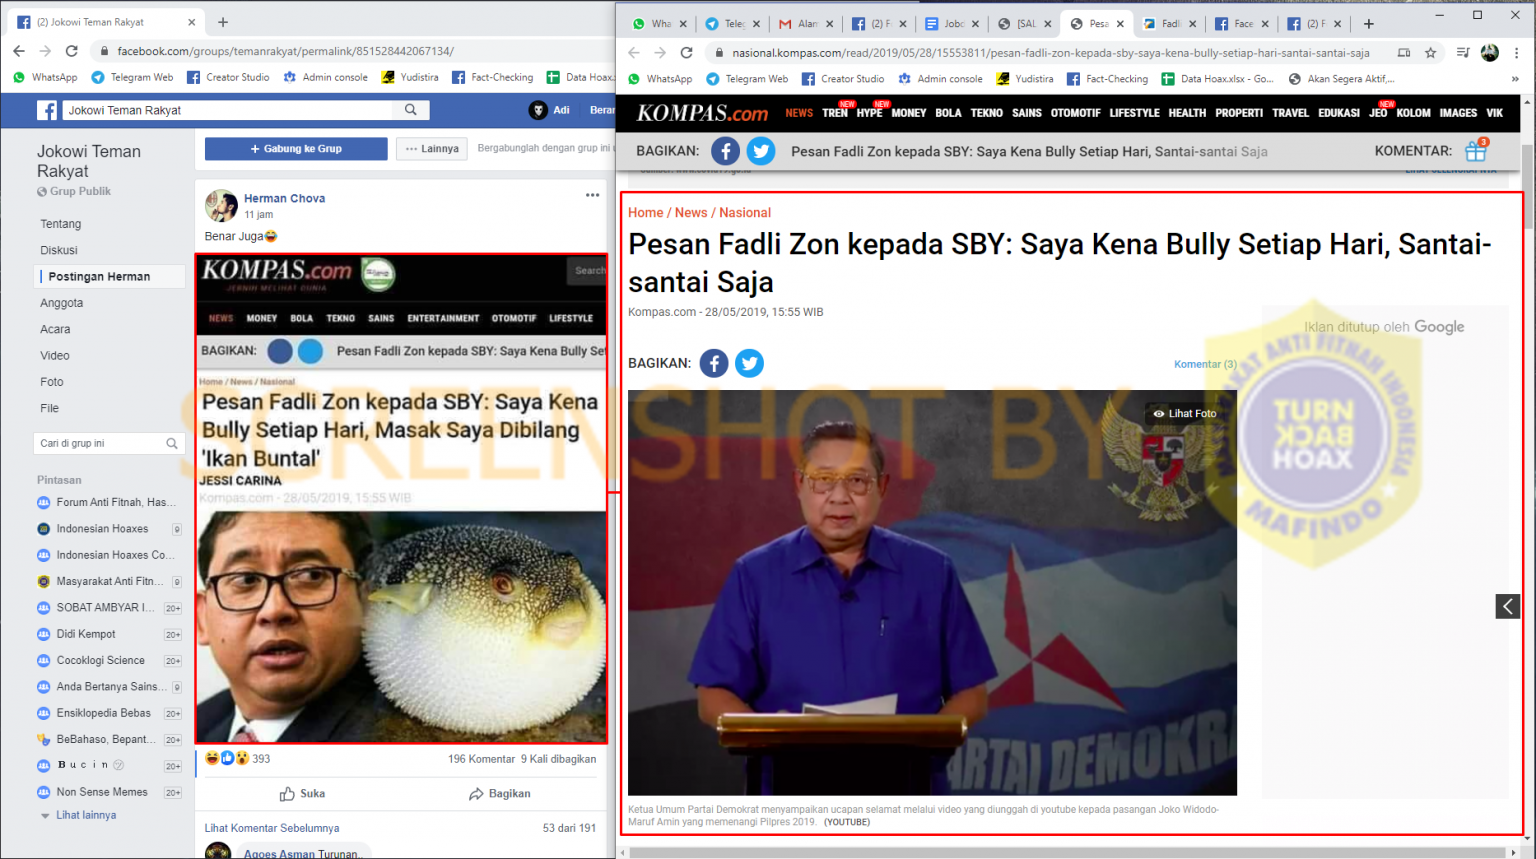Screen dimensions: 1536x859
Task: Share via Twitter icon in sticky BAGIKAN bar
Action: tap(761, 151)
